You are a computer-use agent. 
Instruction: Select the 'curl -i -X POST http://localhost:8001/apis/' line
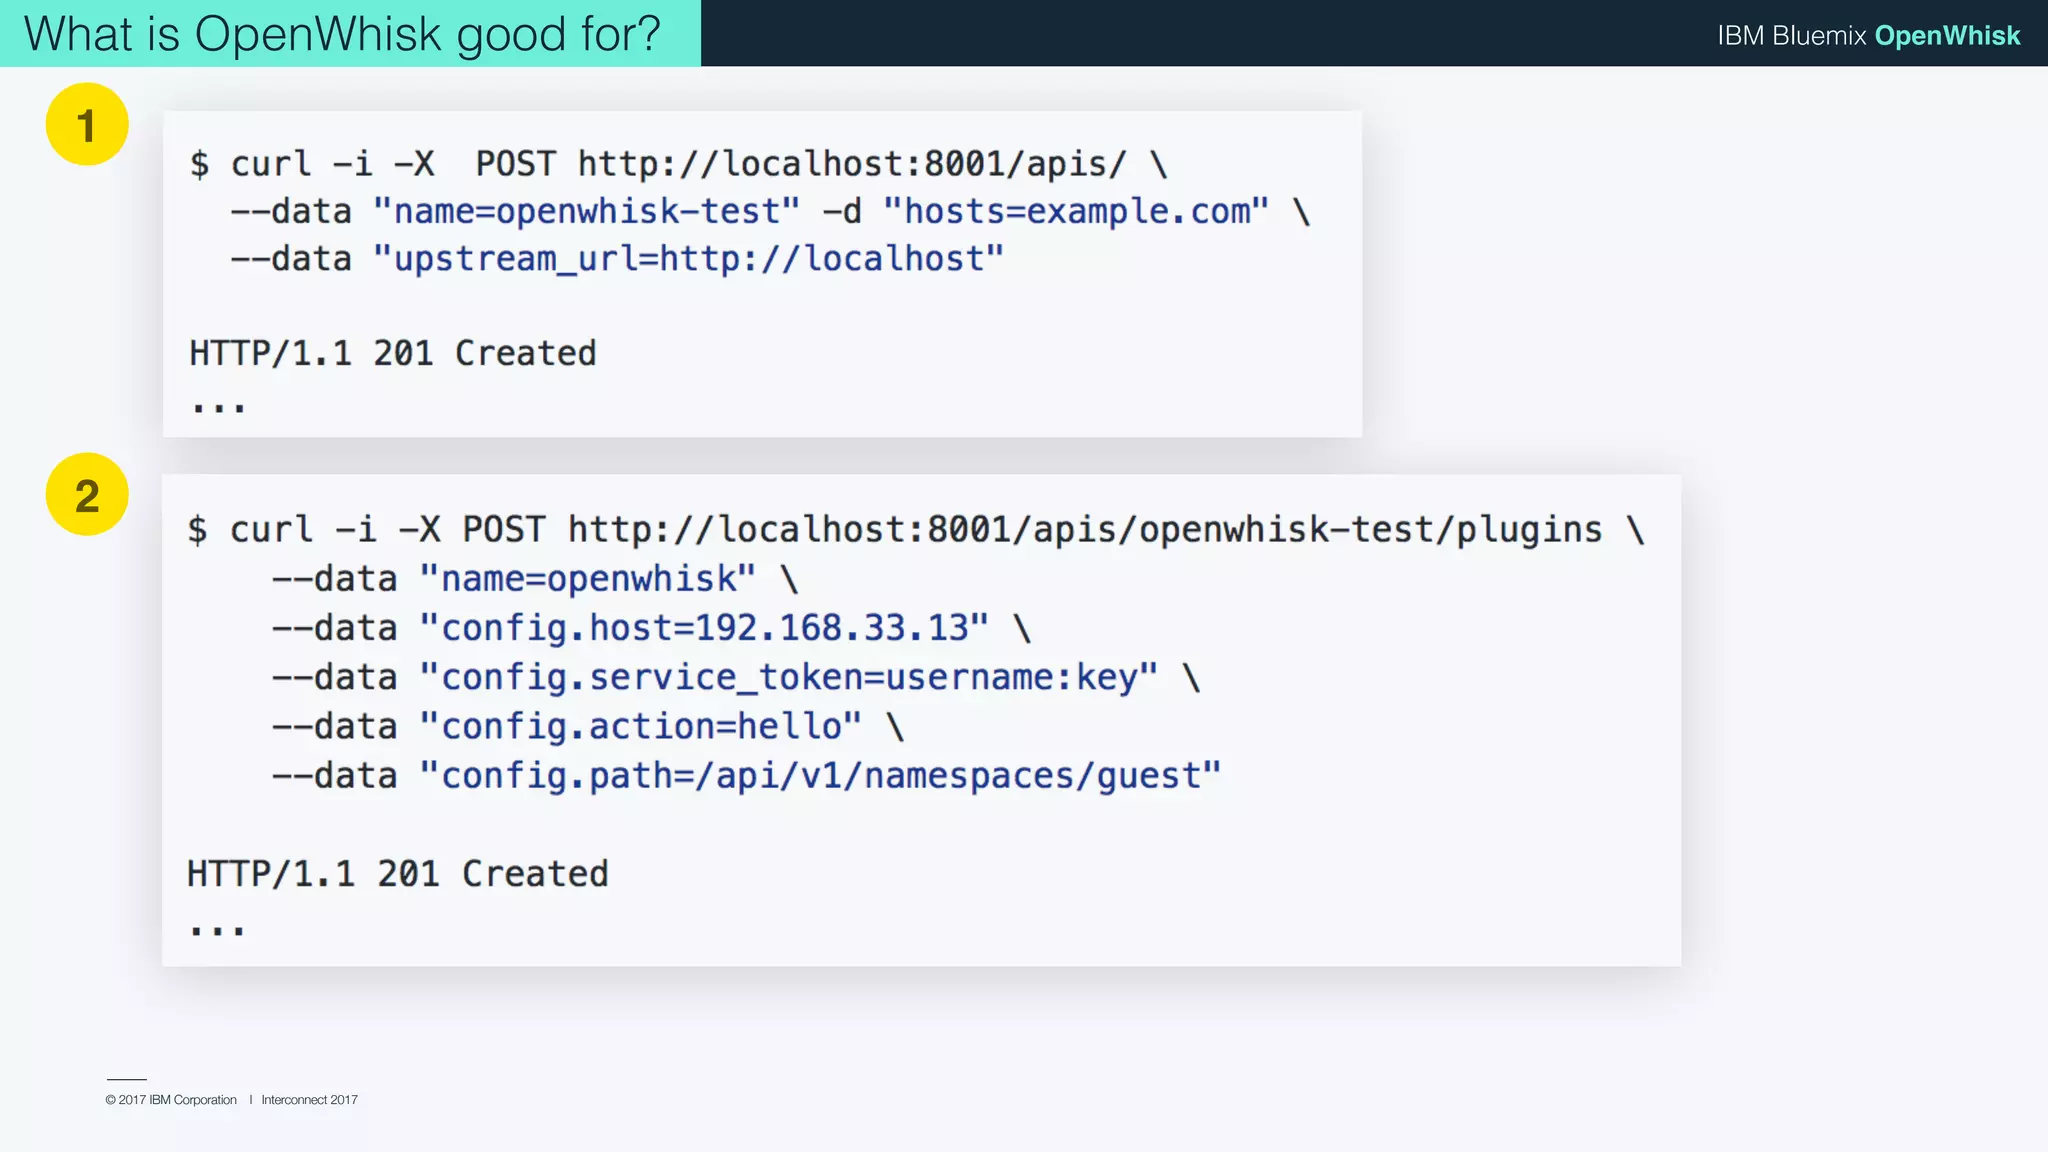tap(679, 163)
